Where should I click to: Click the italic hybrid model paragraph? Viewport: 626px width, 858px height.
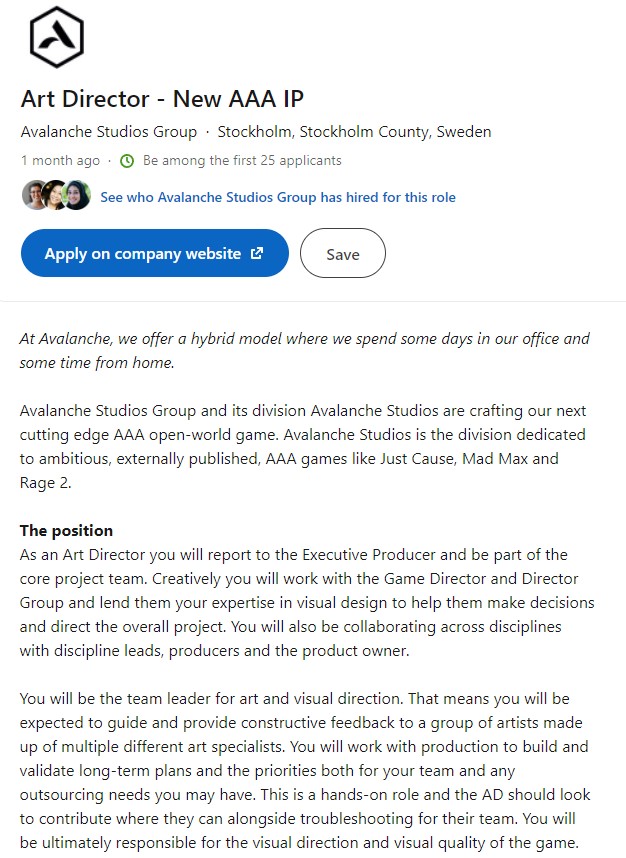coord(304,350)
